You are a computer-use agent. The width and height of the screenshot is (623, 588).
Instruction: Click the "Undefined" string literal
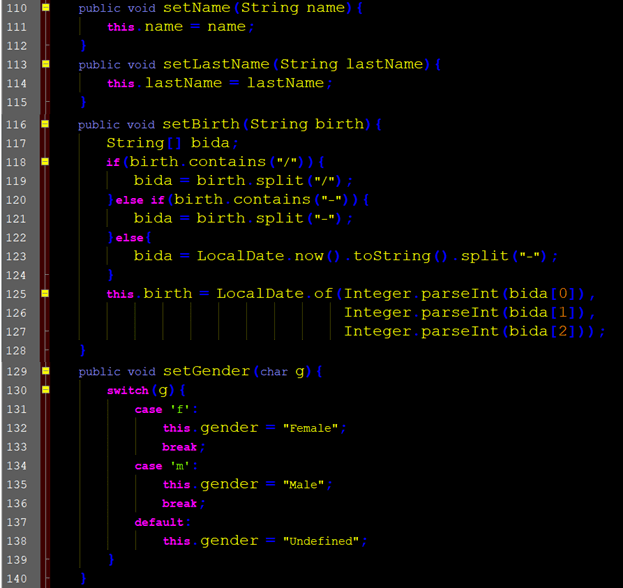click(x=321, y=541)
